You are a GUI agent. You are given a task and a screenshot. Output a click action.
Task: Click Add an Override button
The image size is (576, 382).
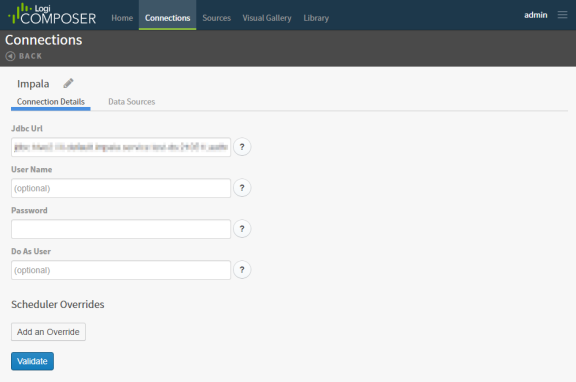click(x=48, y=332)
